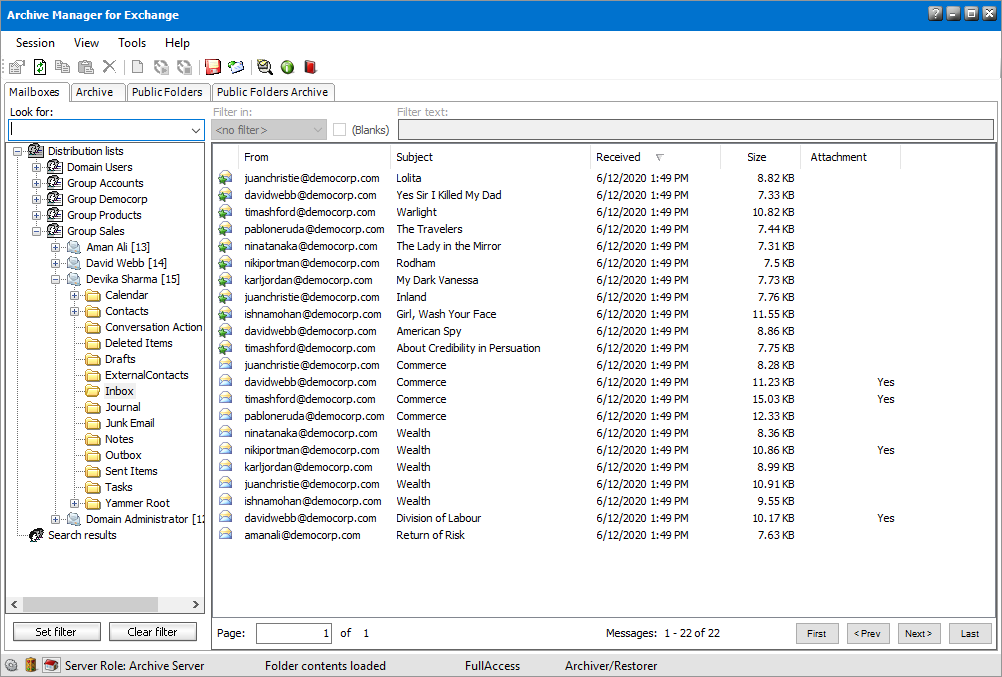The width and height of the screenshot is (1002, 677).
Task: Collapse the Group Sales node
Action: tap(36, 231)
